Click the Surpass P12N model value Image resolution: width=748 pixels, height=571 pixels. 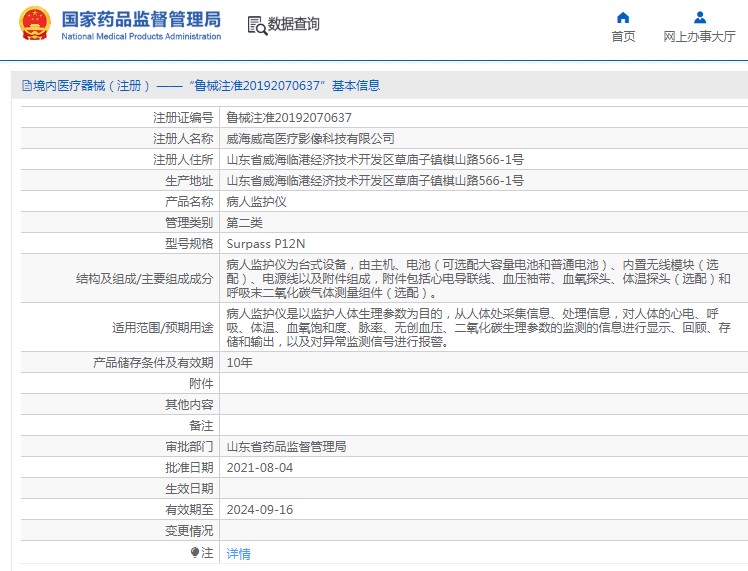[266, 243]
